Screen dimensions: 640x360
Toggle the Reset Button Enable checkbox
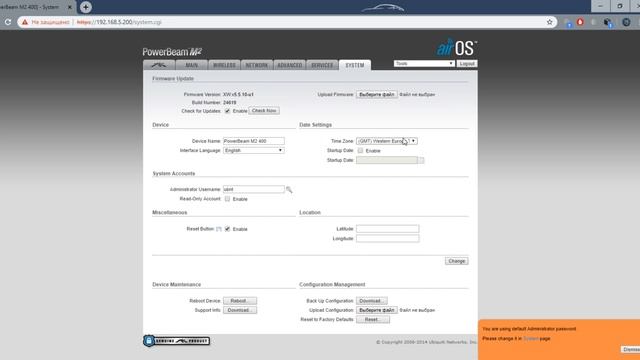227,229
